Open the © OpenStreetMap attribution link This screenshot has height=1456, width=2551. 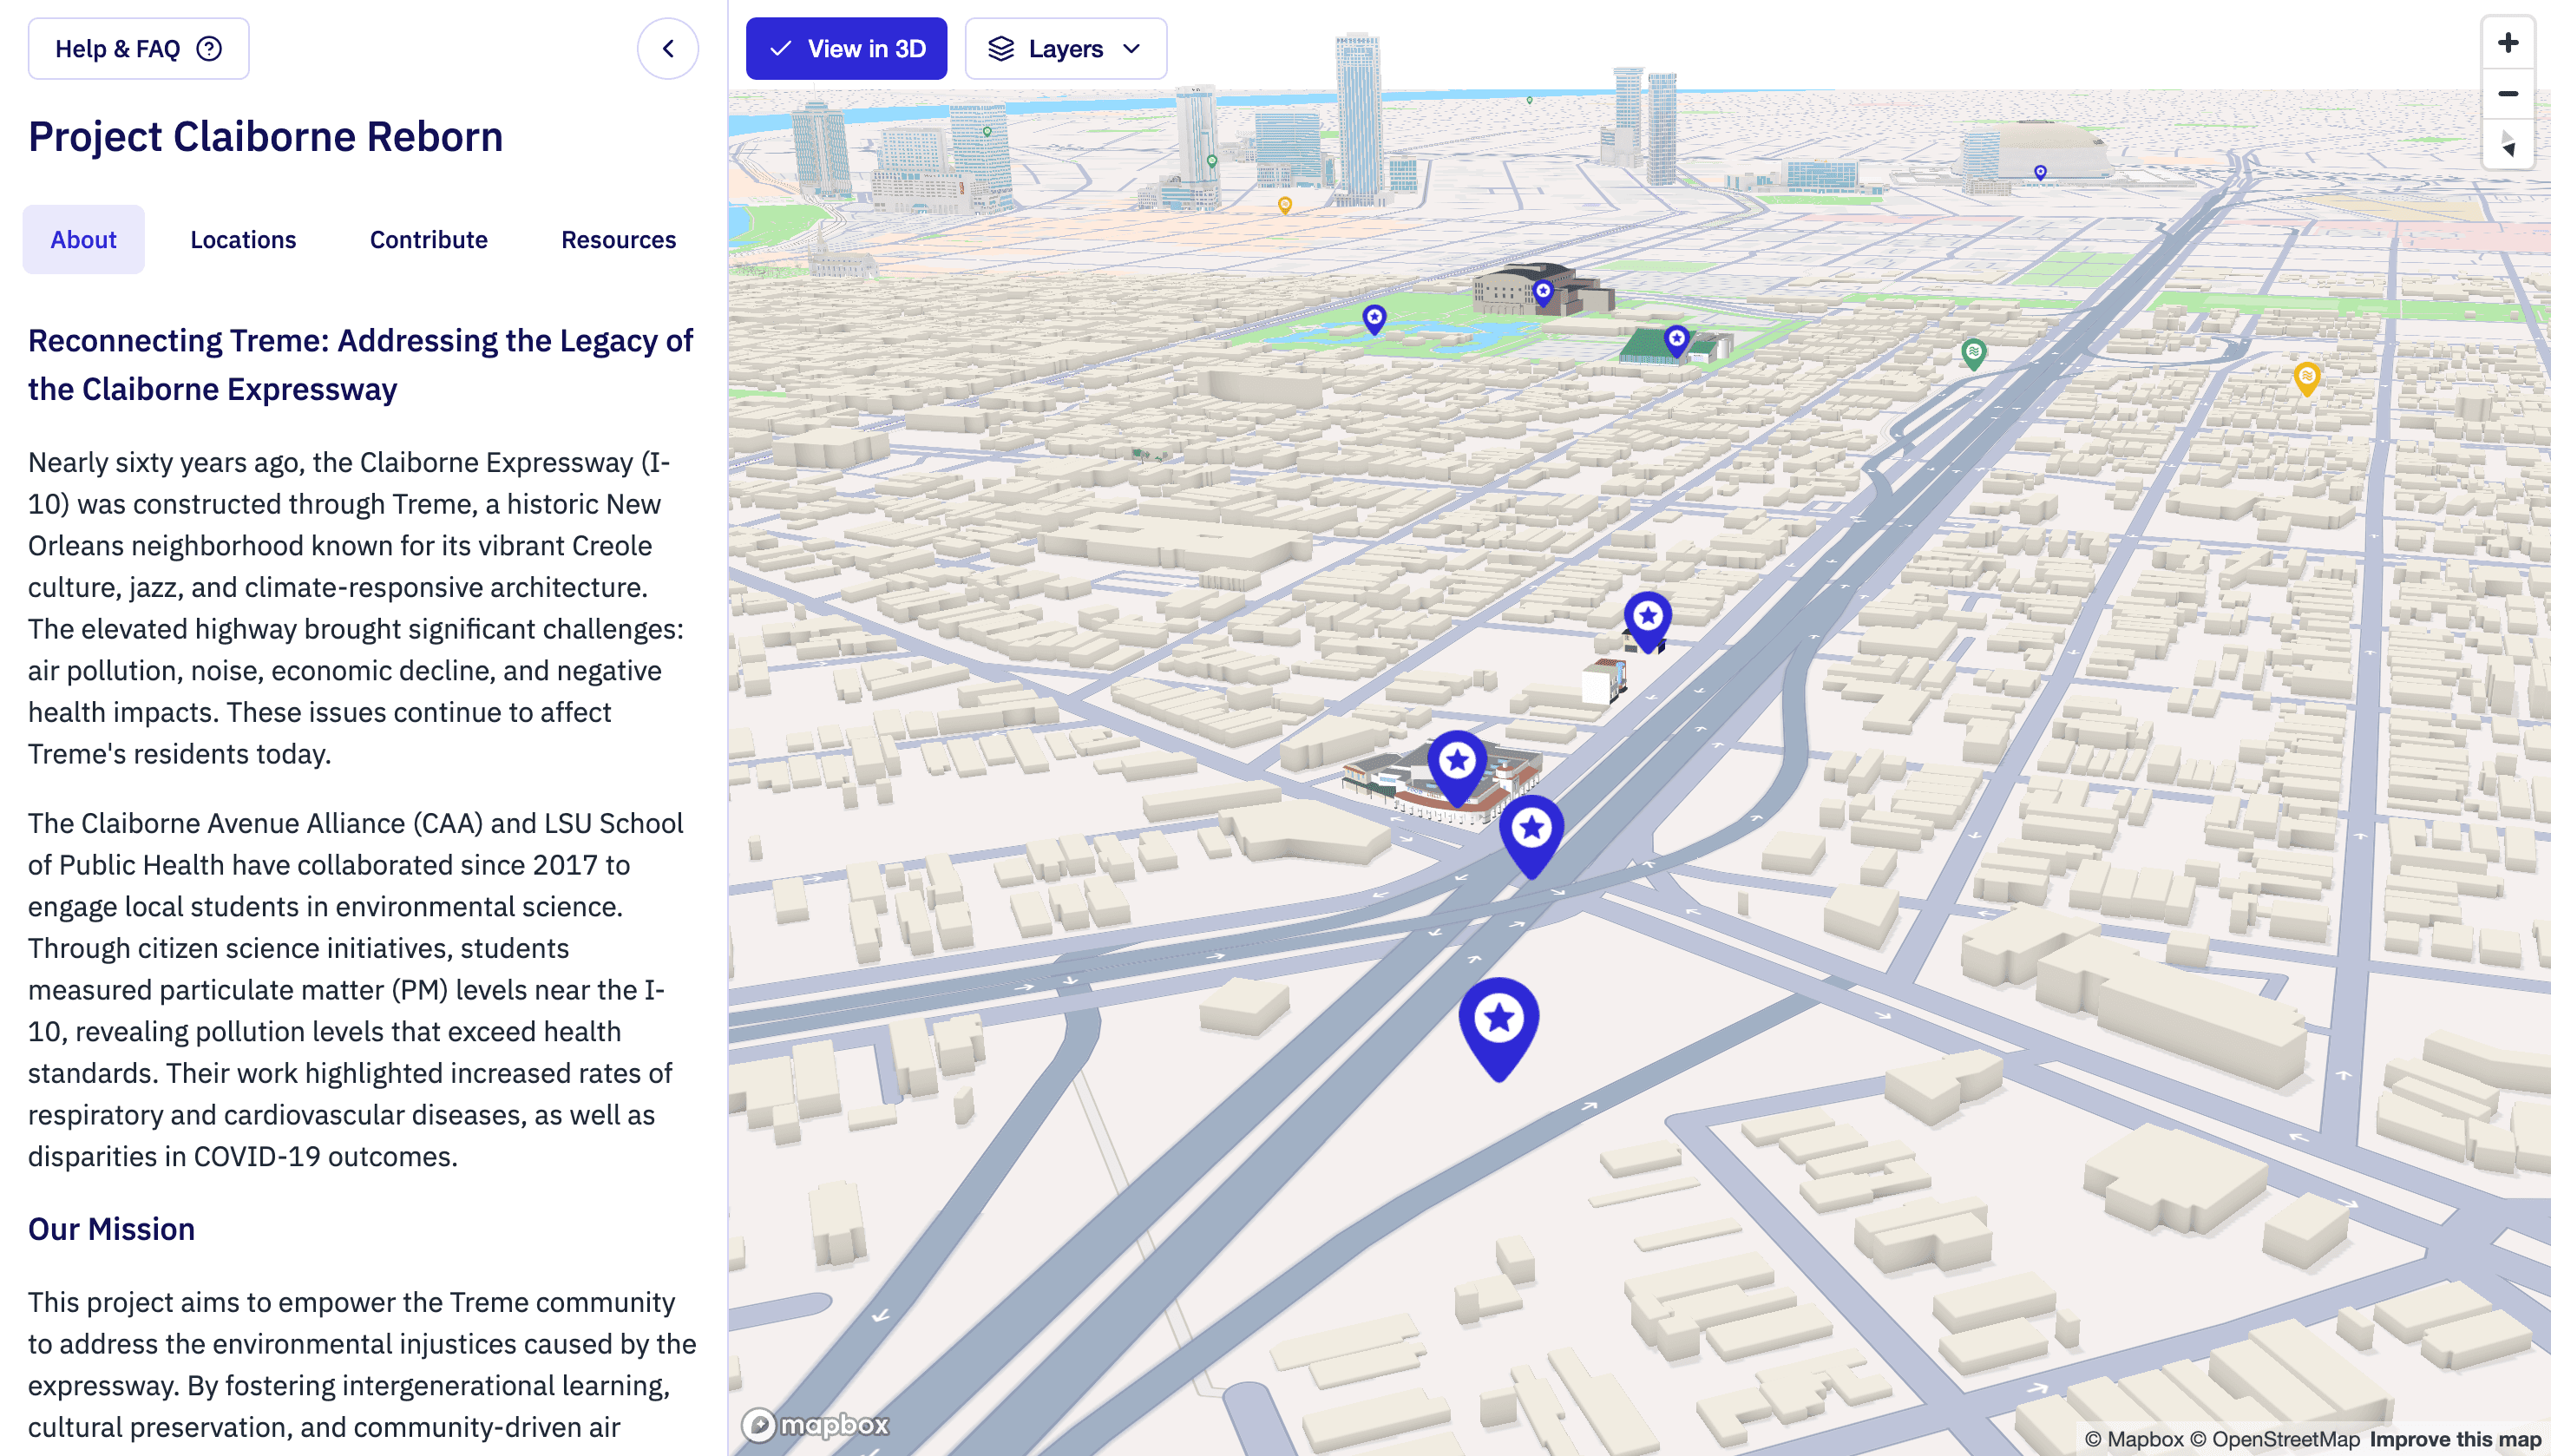[x=2275, y=1439]
